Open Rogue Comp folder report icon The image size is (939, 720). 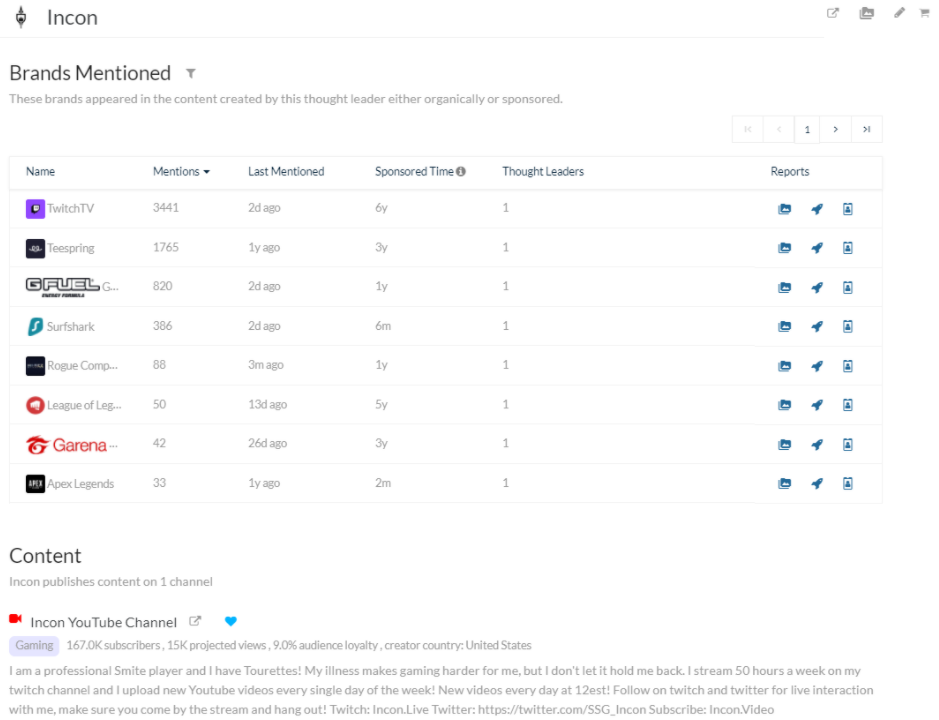(784, 365)
